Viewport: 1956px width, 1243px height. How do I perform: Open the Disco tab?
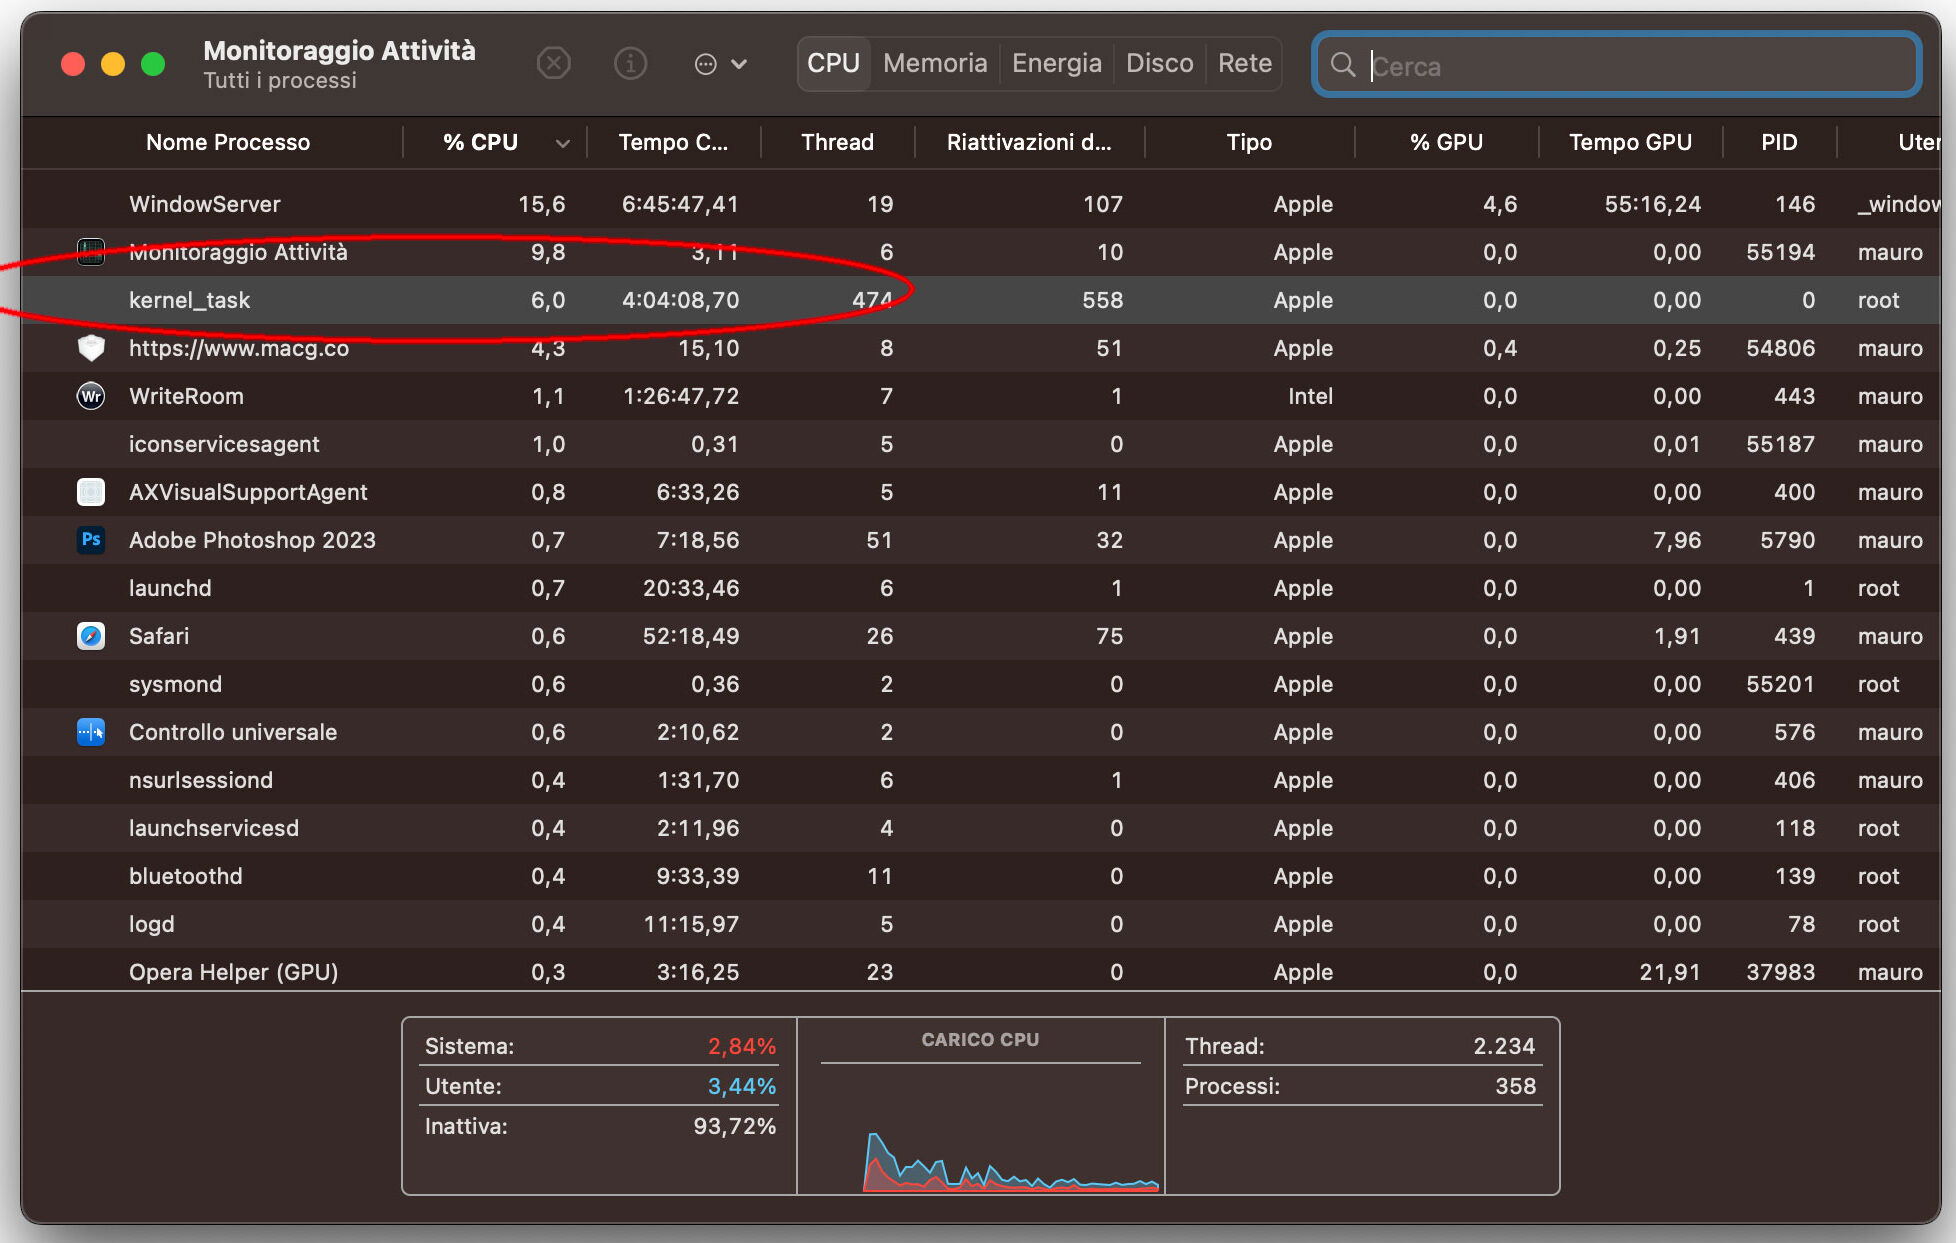(1159, 64)
